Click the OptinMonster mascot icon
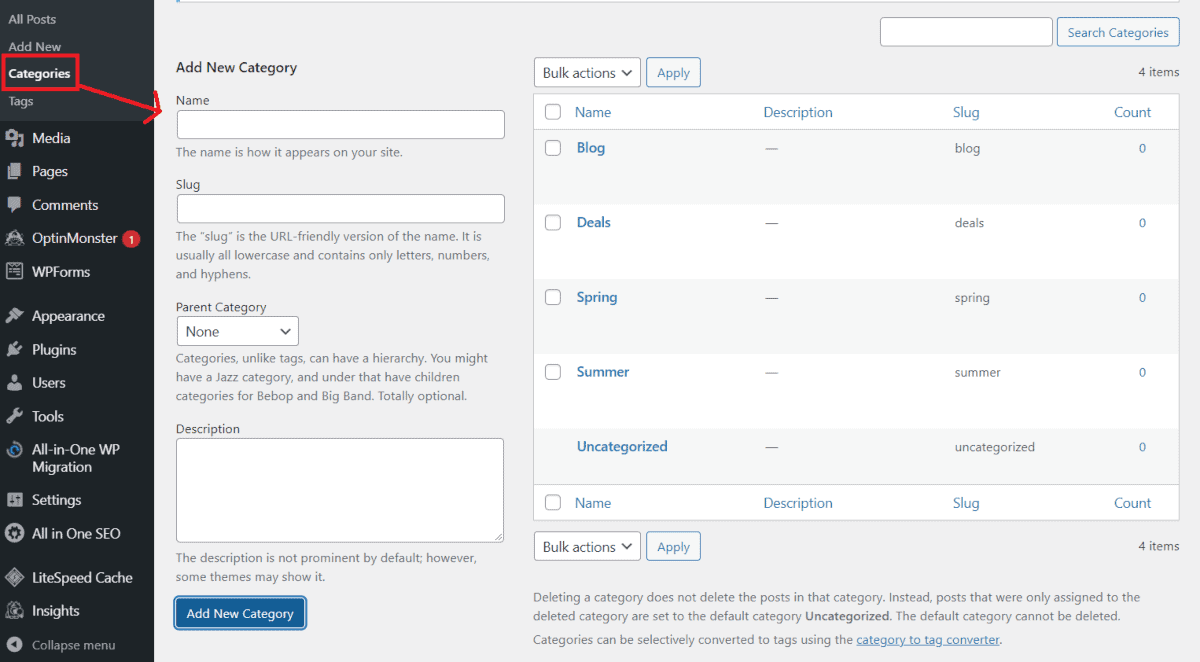This screenshot has height=662, width=1200. coord(14,238)
